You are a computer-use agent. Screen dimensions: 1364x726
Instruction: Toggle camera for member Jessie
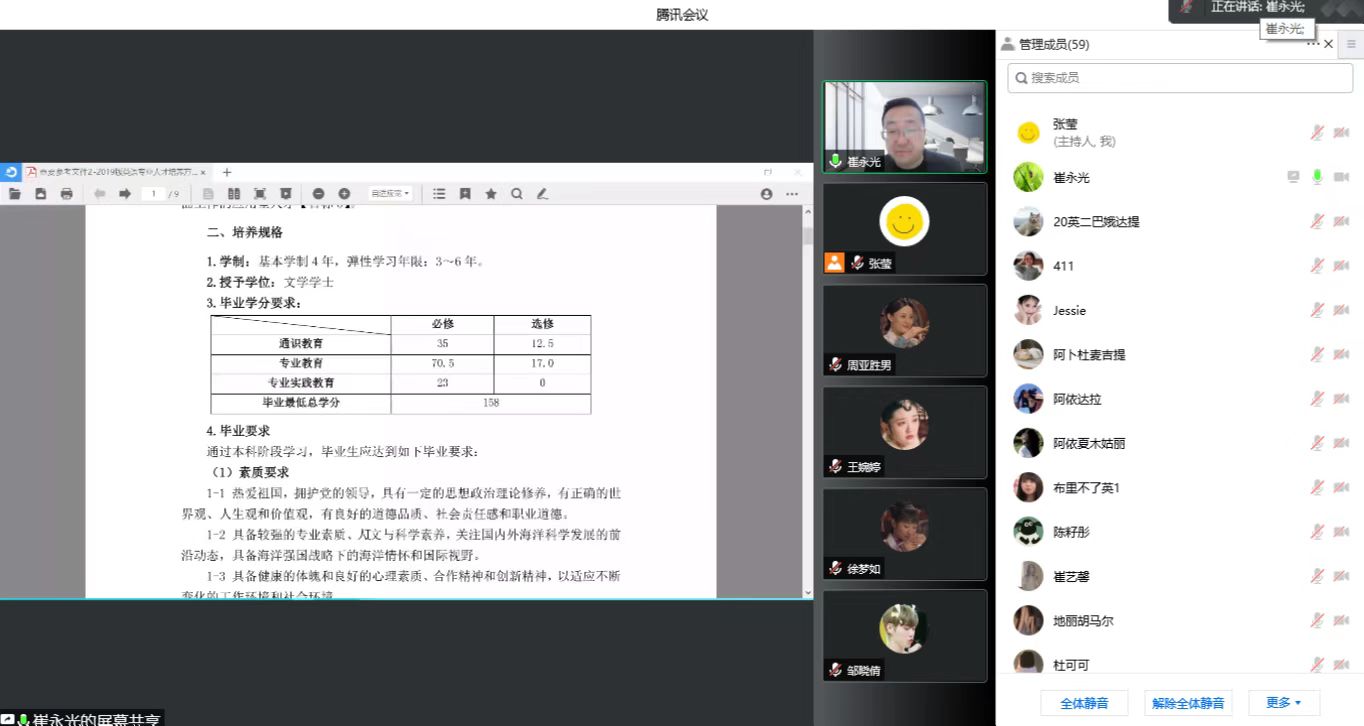(1341, 310)
